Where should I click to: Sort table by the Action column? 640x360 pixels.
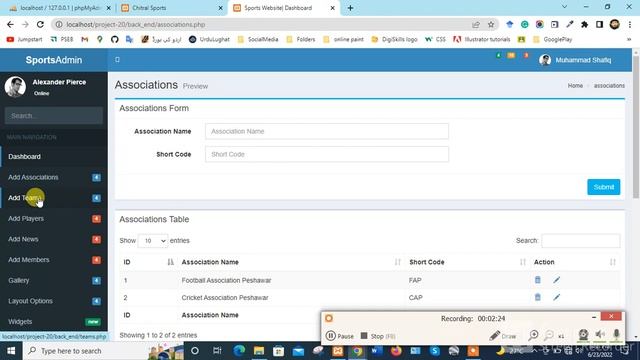[575, 262]
